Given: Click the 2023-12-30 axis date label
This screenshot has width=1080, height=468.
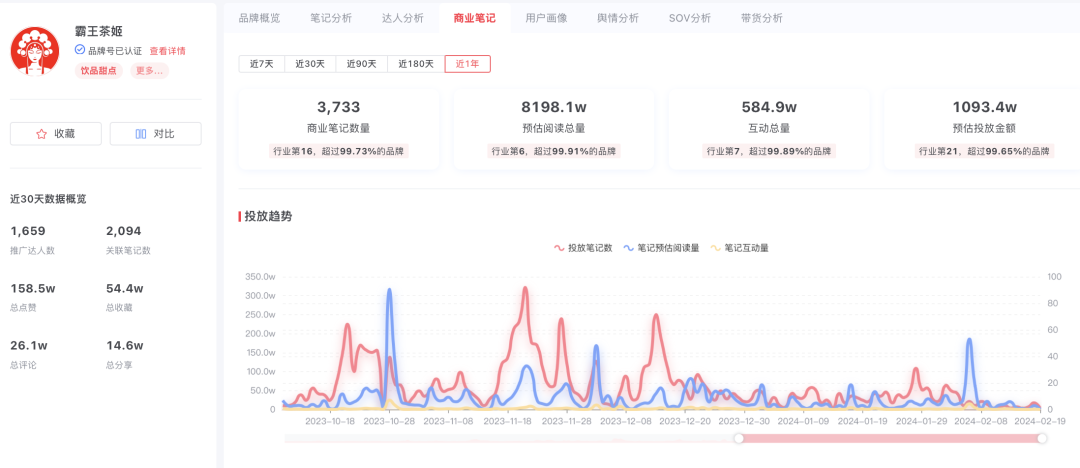Looking at the screenshot, I should tap(744, 420).
